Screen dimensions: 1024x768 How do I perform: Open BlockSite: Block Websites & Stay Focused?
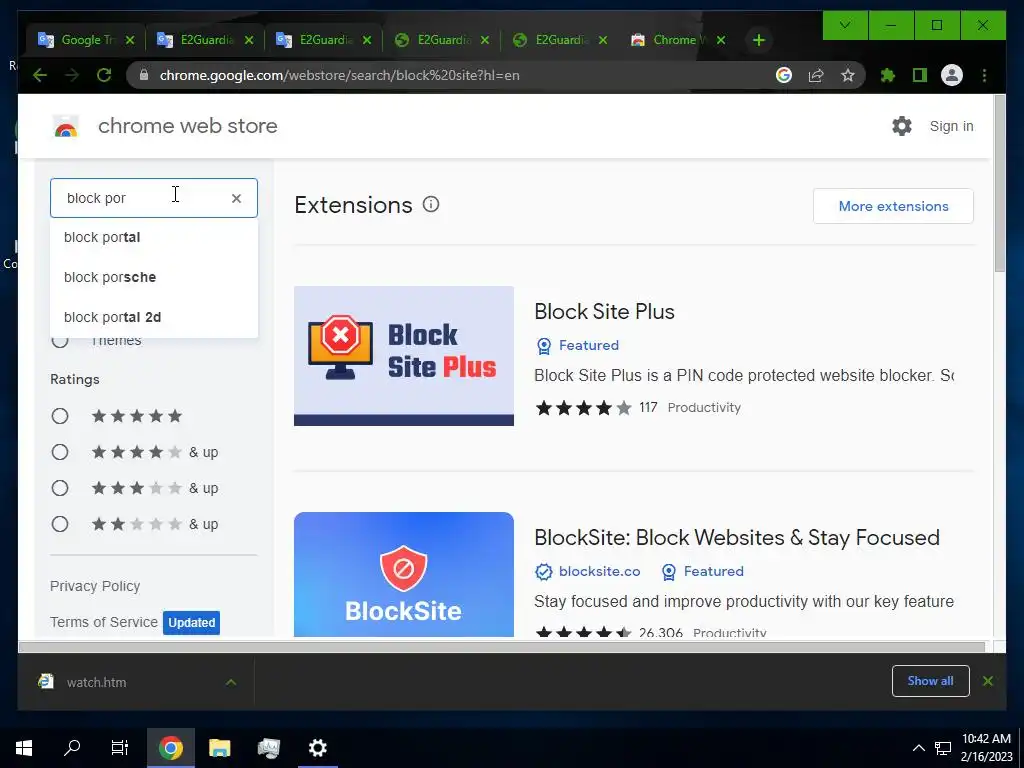[x=737, y=537]
